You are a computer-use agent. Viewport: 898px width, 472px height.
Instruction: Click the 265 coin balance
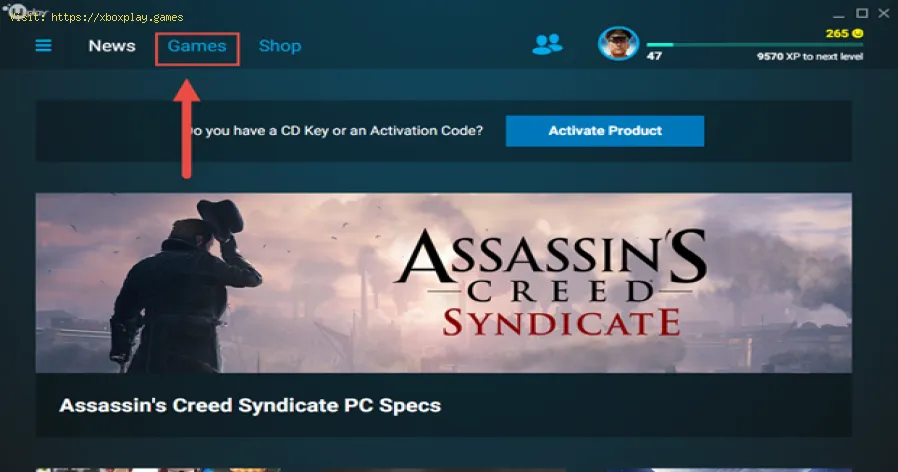pos(837,33)
